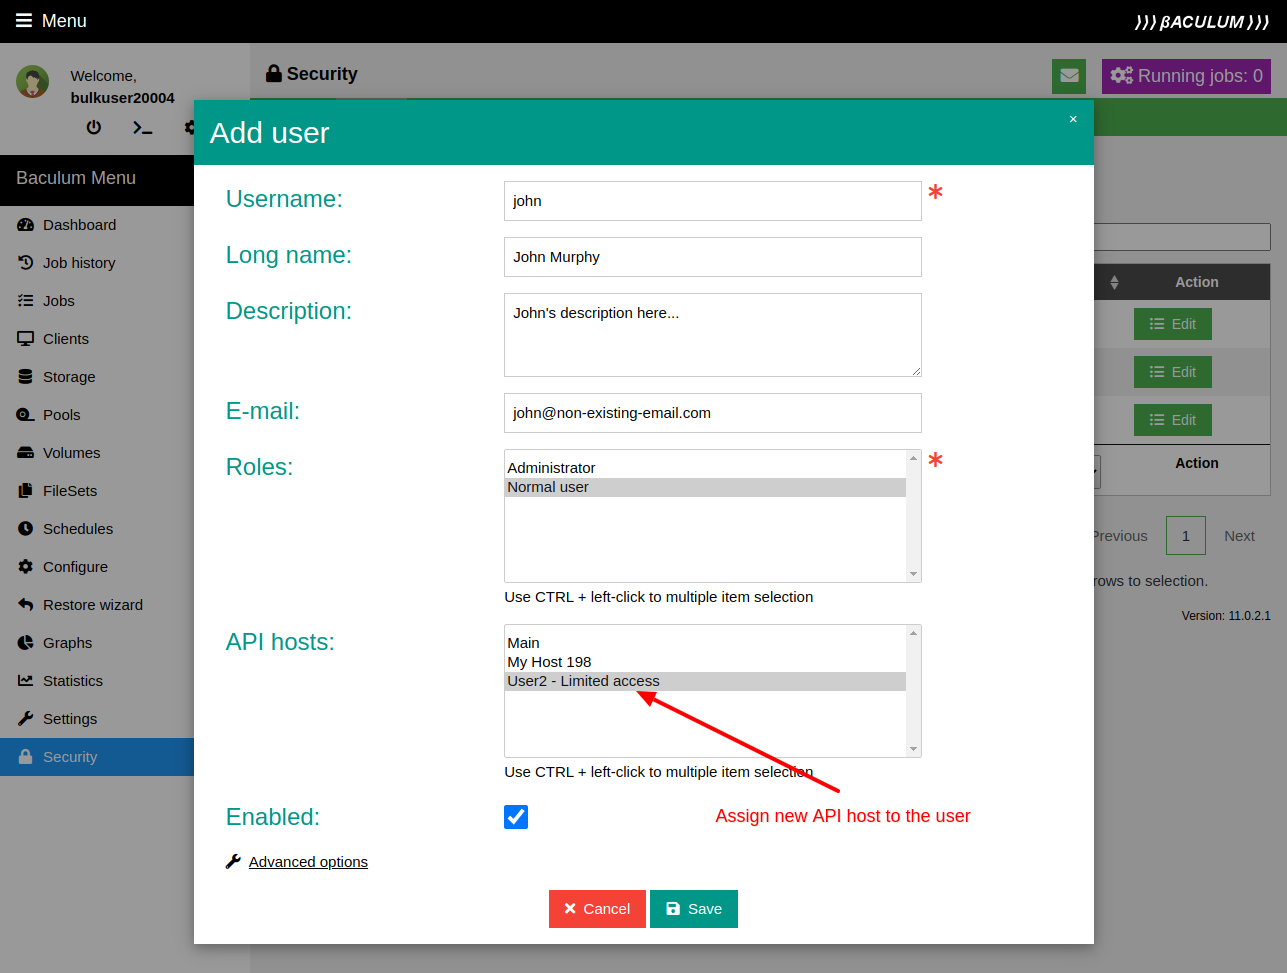Uncheck the Enabled checkbox
1287x973 pixels.
pyautogui.click(x=516, y=817)
